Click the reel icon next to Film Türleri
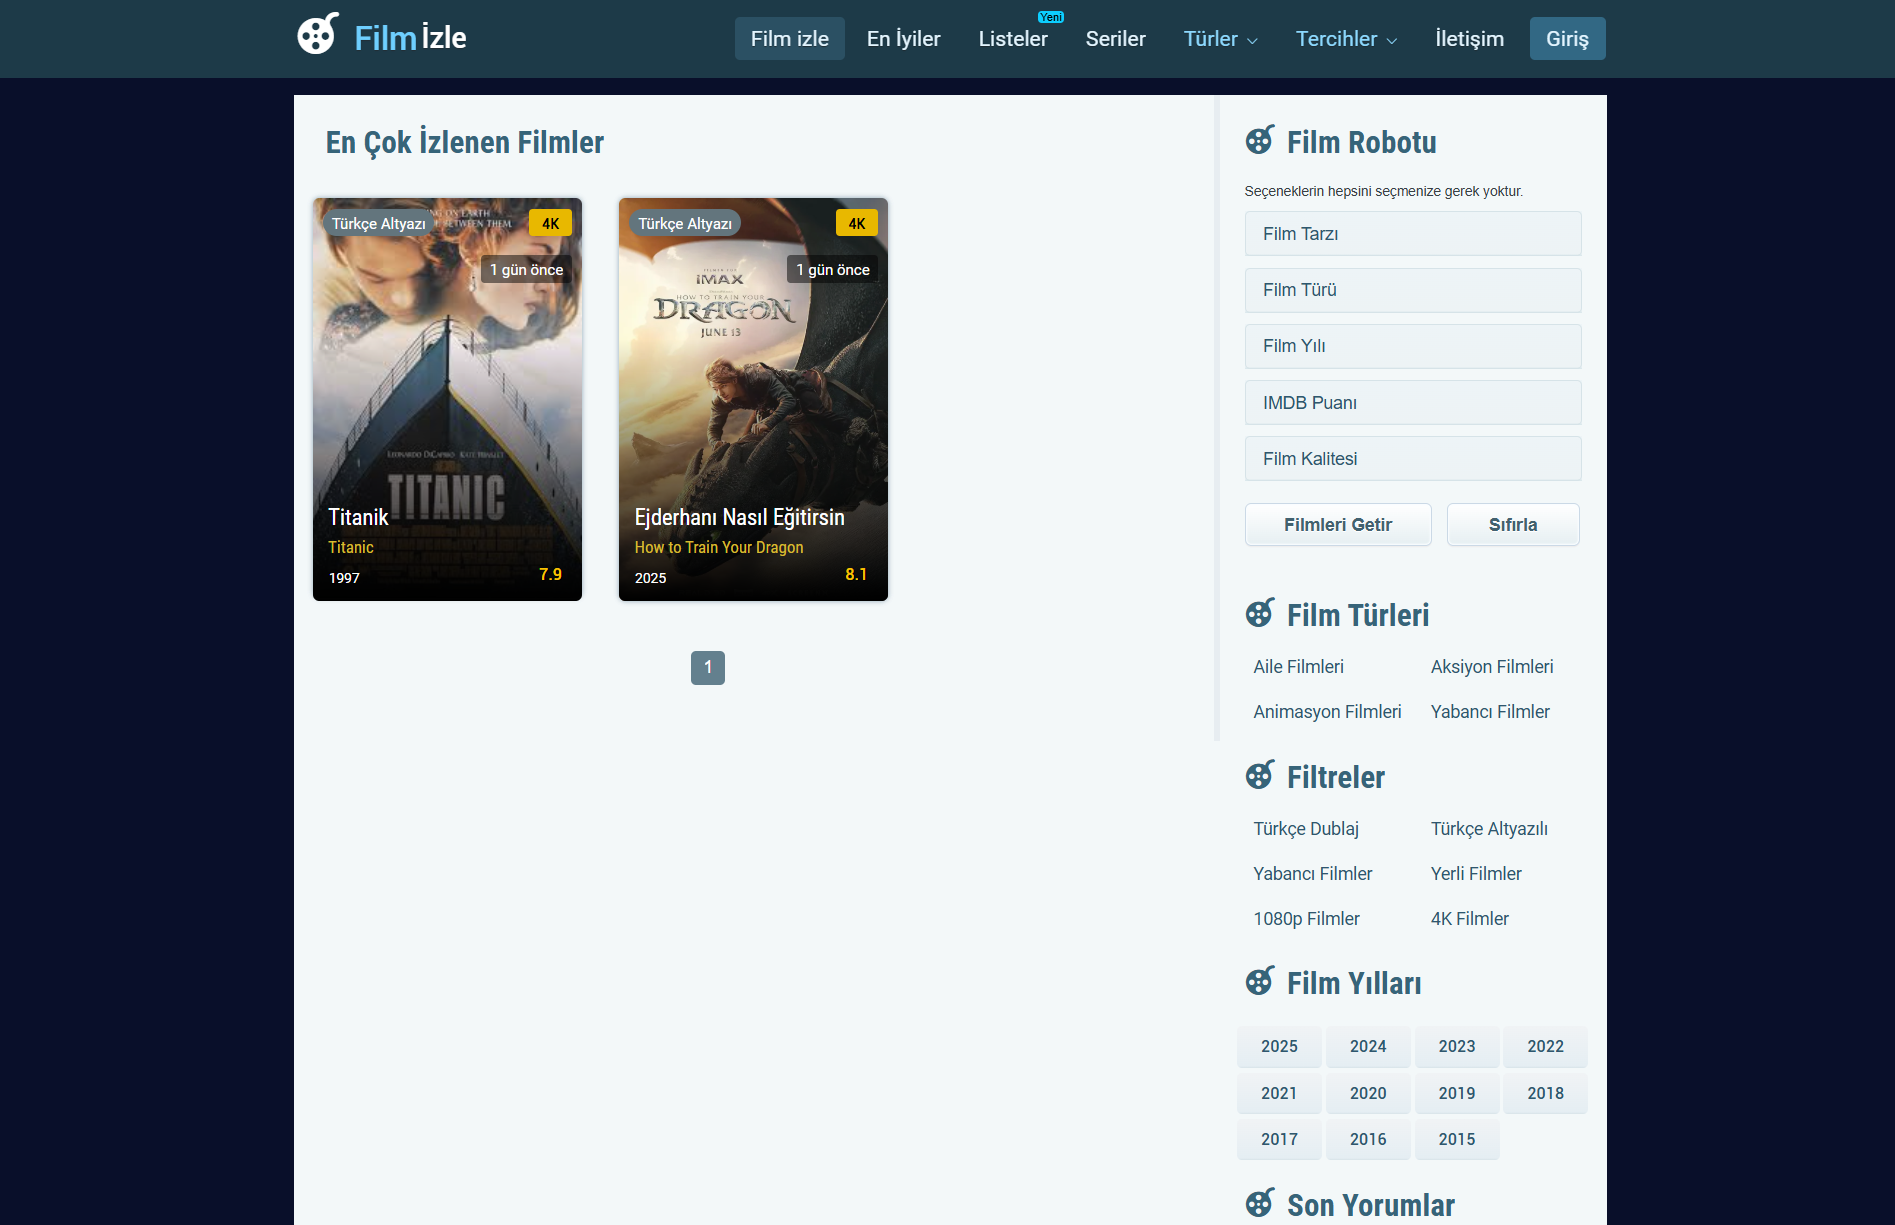The image size is (1895, 1225). tap(1261, 613)
